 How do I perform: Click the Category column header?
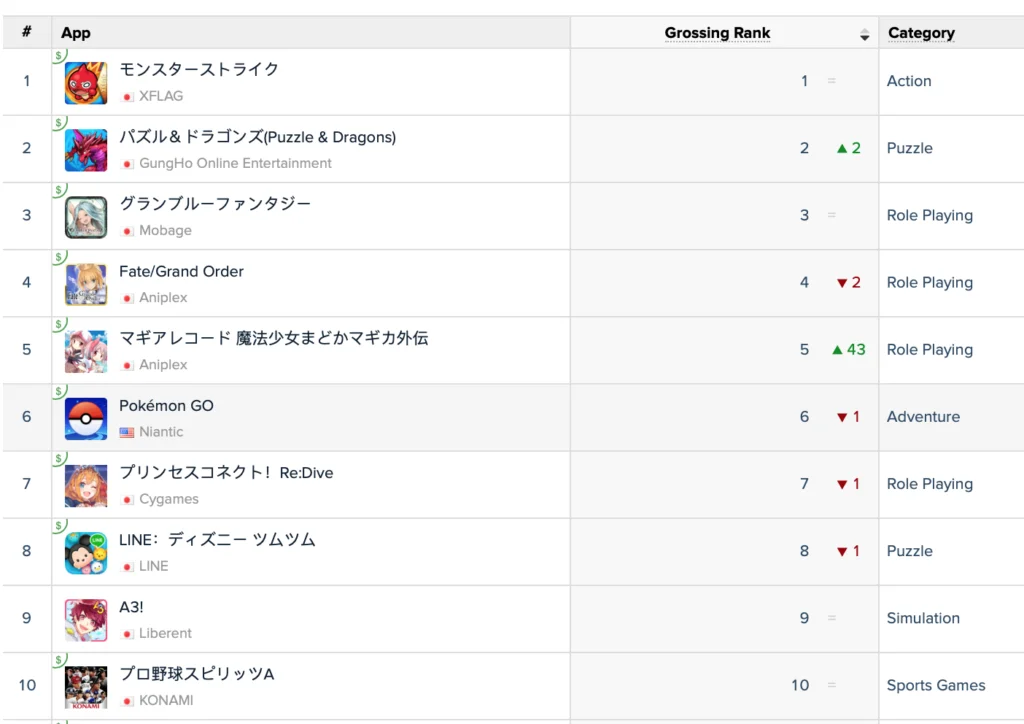(x=921, y=33)
